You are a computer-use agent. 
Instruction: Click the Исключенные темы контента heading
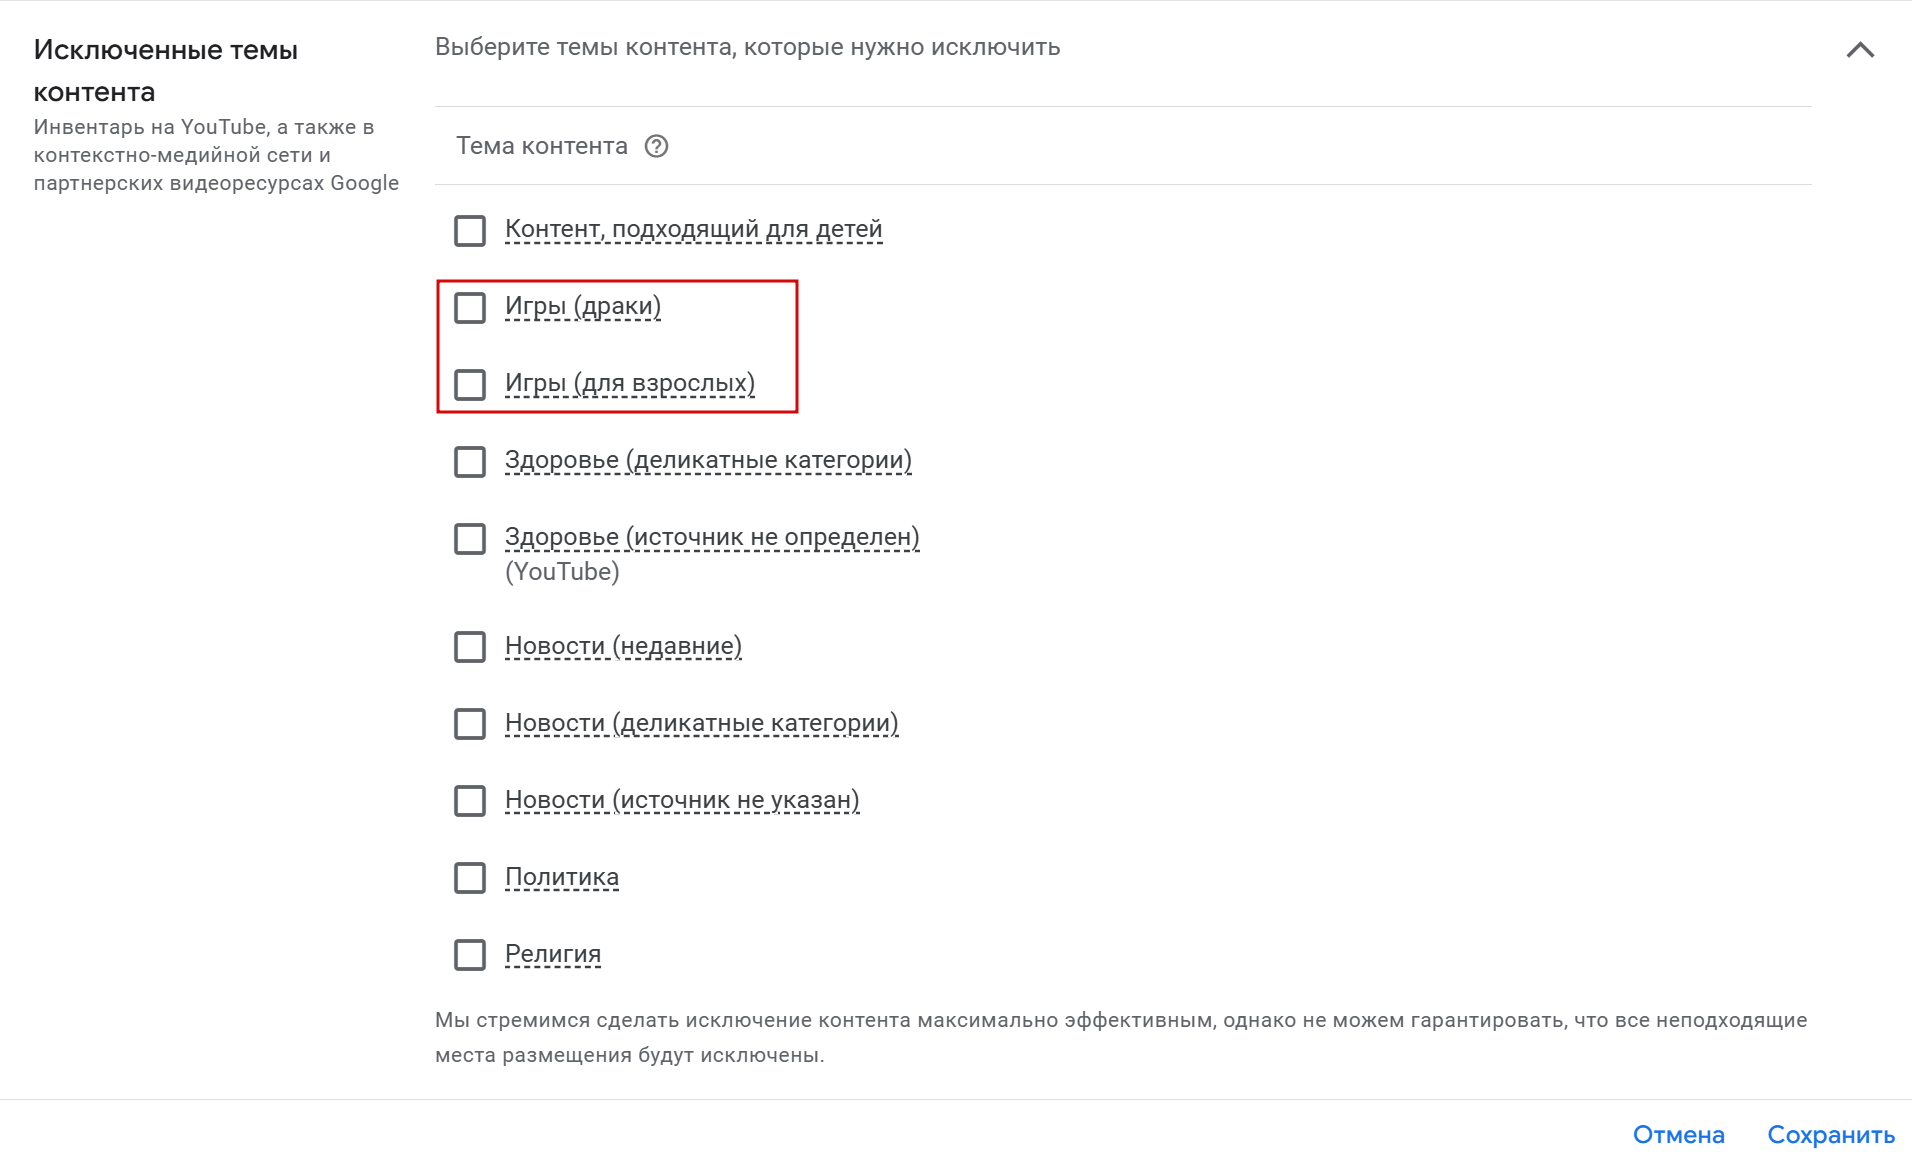tap(165, 70)
